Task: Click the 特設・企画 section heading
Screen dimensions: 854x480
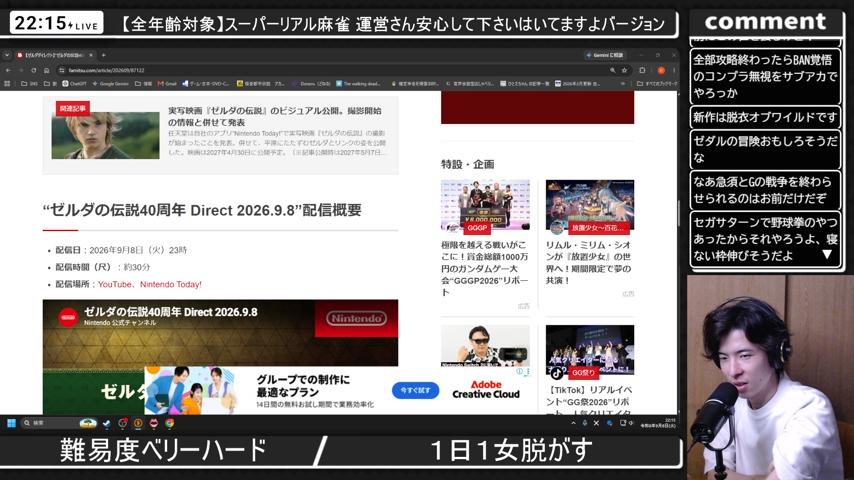Action: [467, 164]
